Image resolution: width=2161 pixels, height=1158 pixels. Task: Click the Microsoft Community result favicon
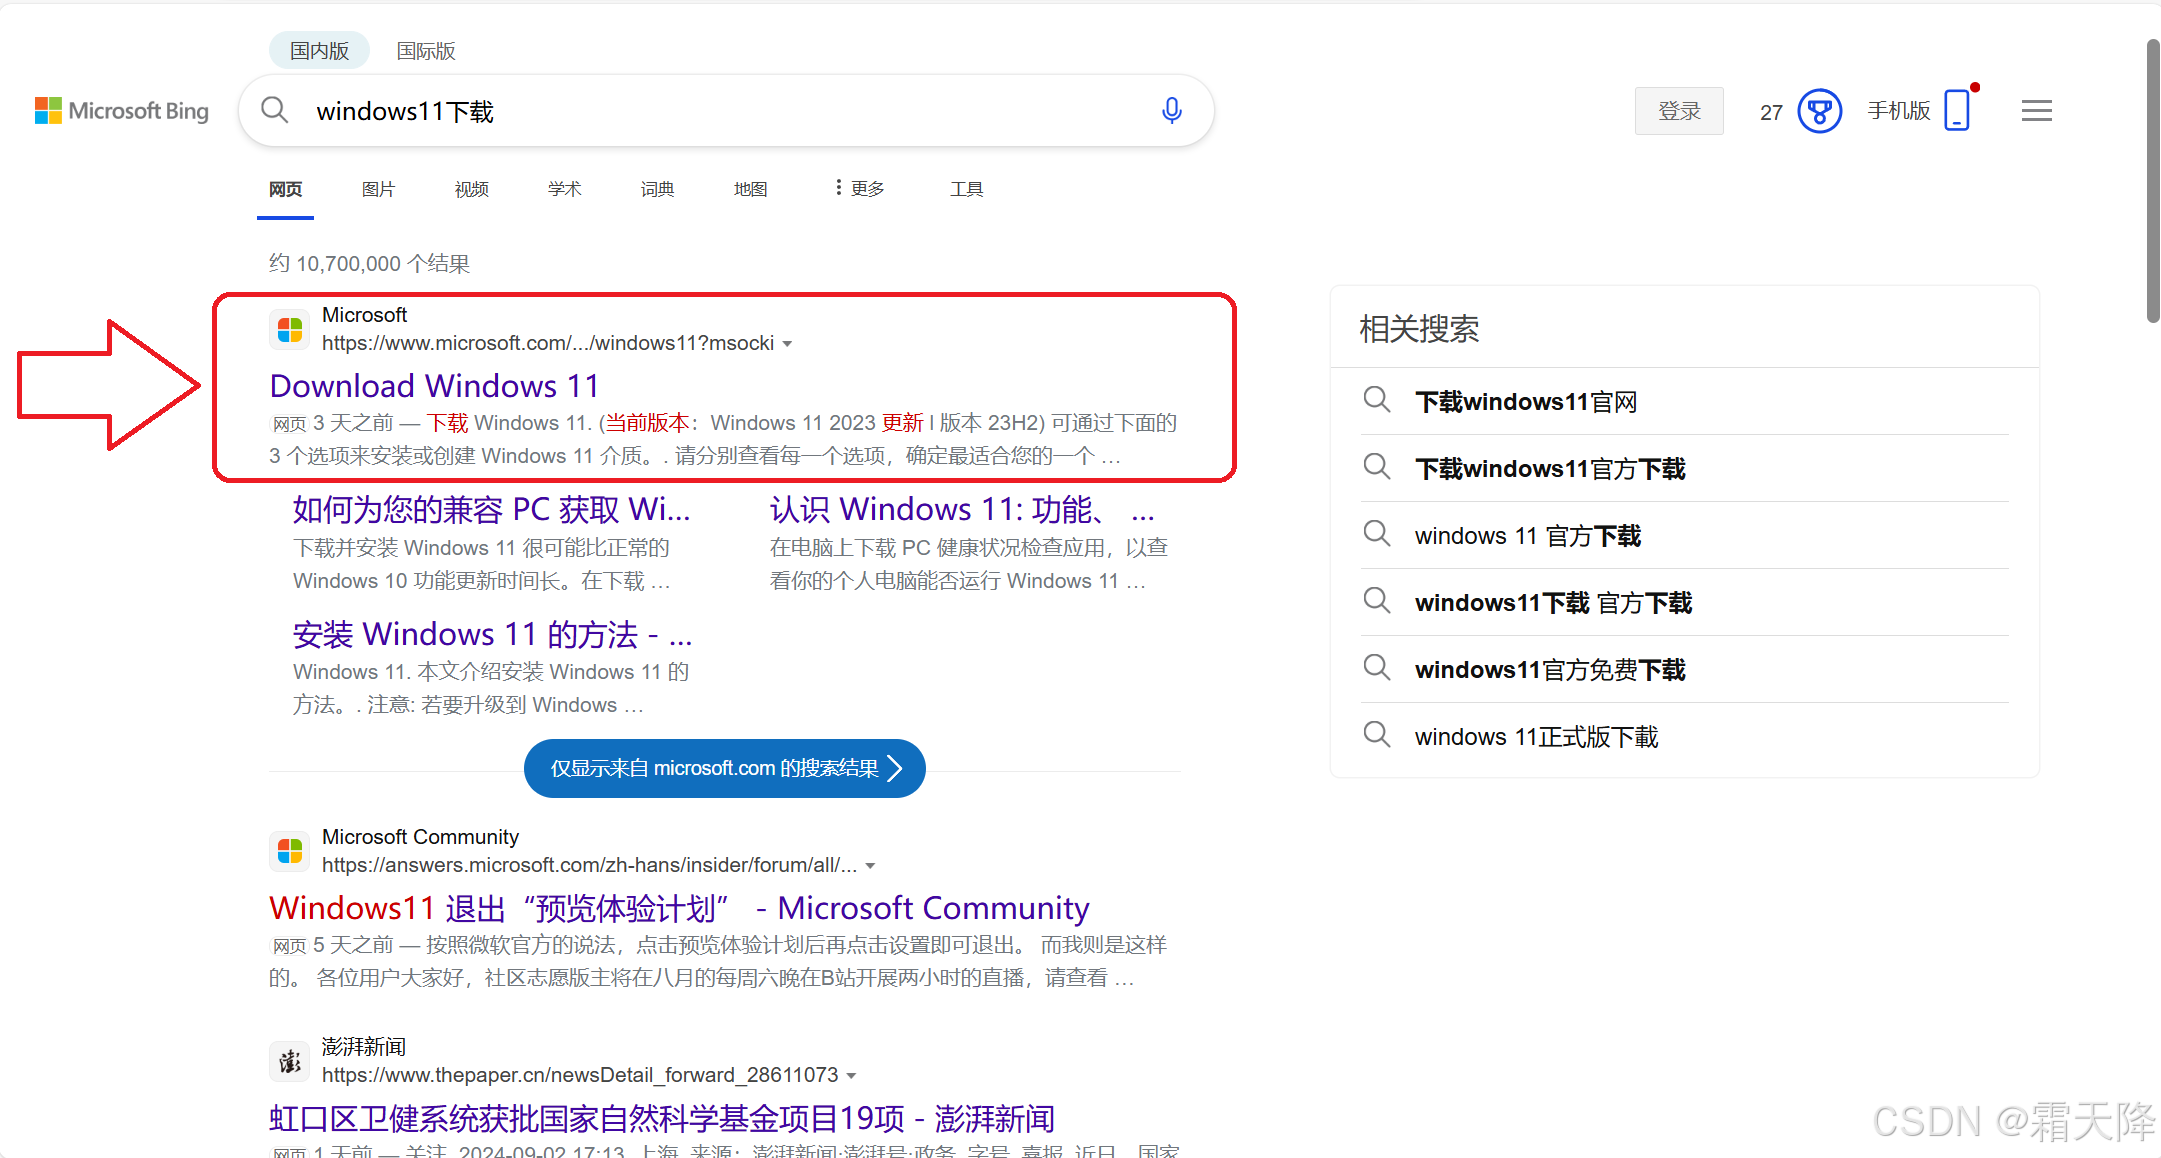point(290,851)
